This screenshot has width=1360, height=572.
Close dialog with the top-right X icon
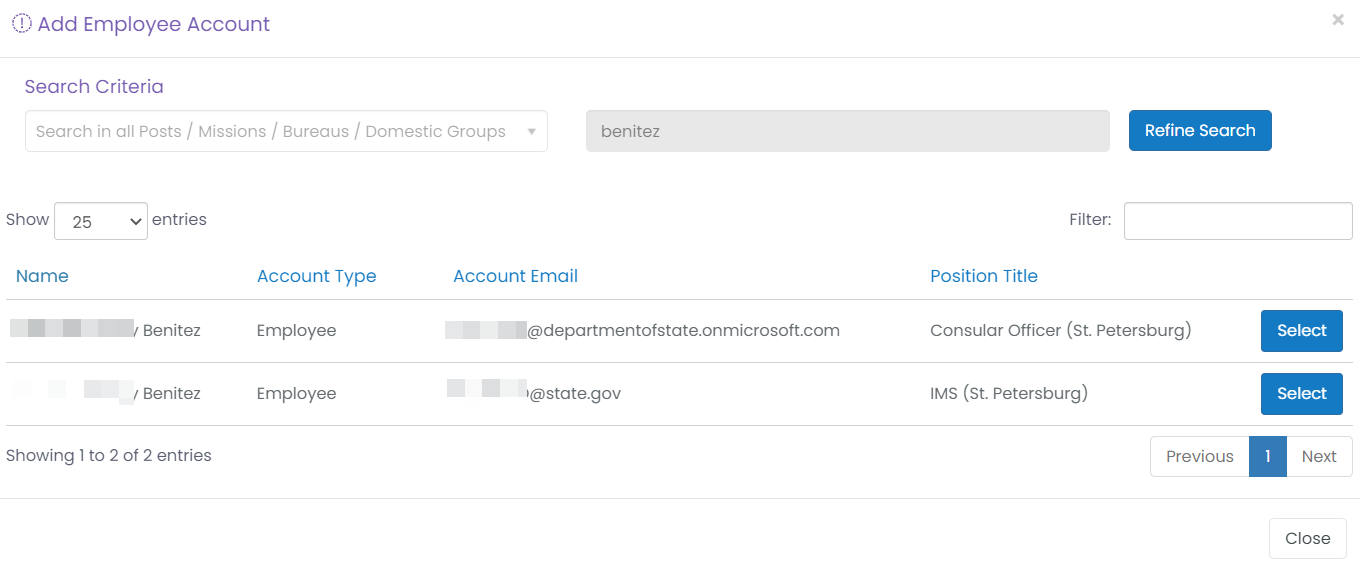coord(1338,20)
